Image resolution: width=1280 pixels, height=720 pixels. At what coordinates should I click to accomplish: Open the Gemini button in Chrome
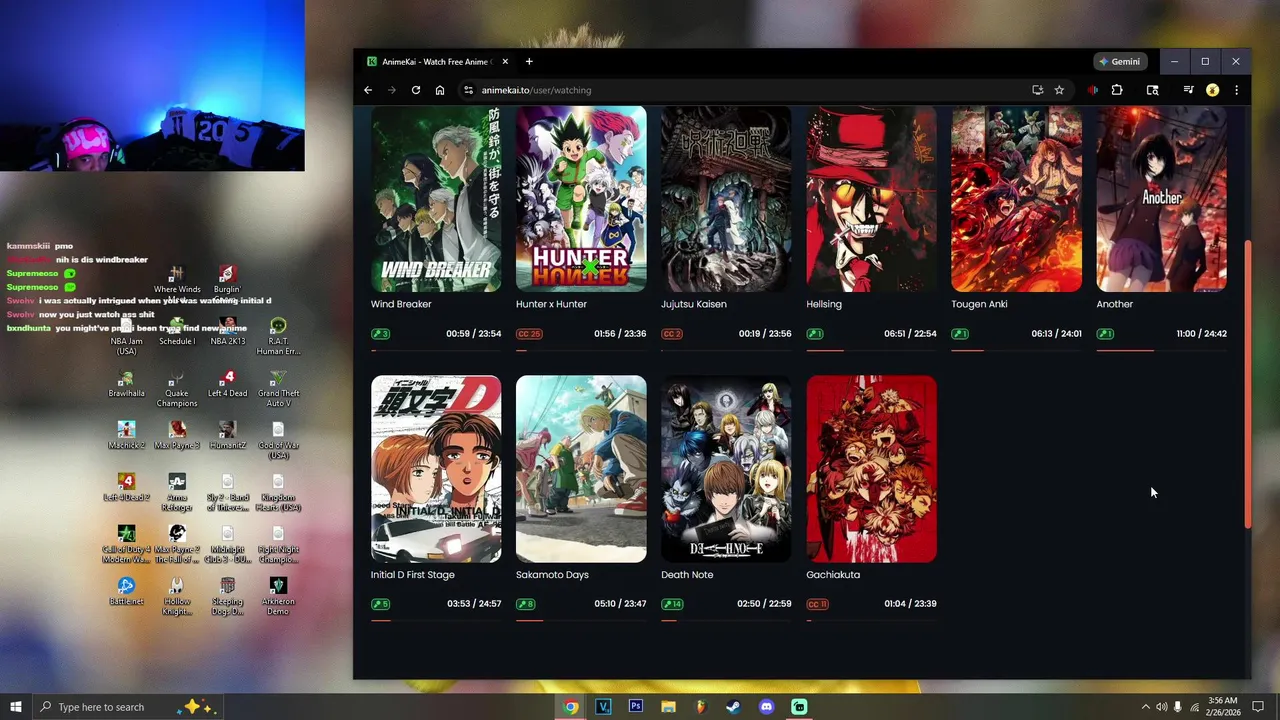tap(1119, 61)
